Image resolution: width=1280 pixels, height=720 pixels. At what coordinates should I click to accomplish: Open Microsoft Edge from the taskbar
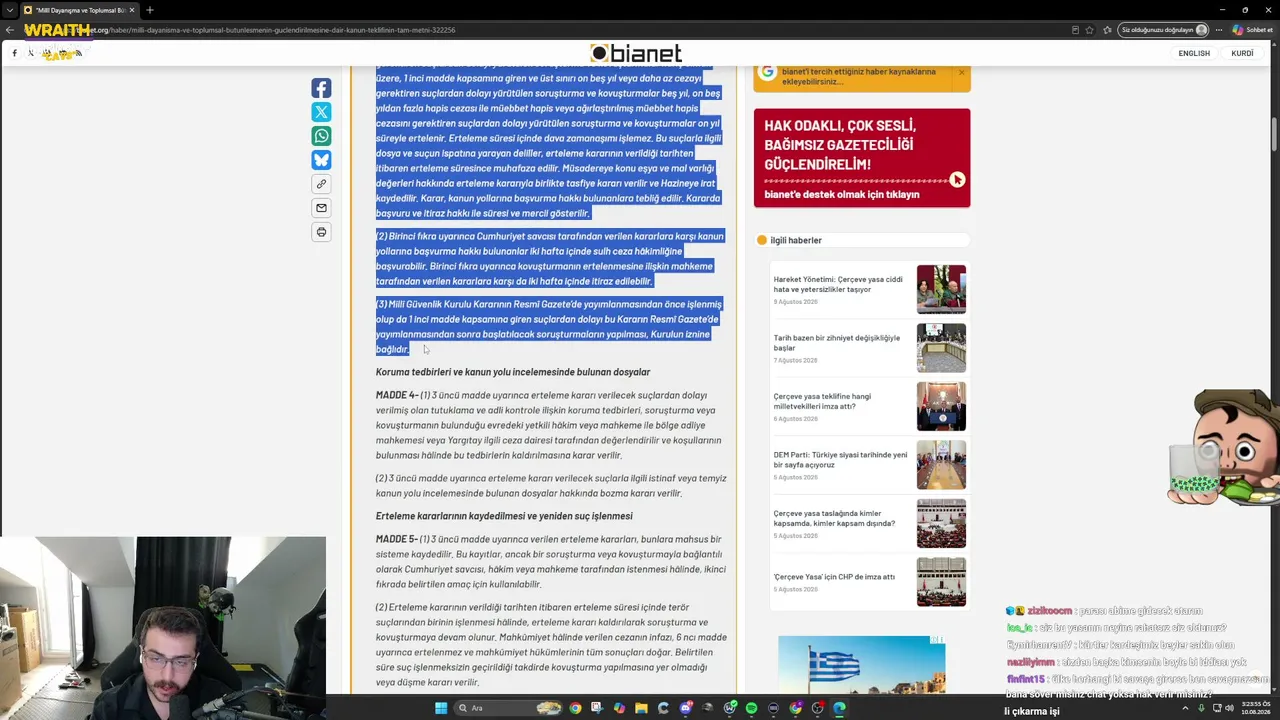coord(839,708)
